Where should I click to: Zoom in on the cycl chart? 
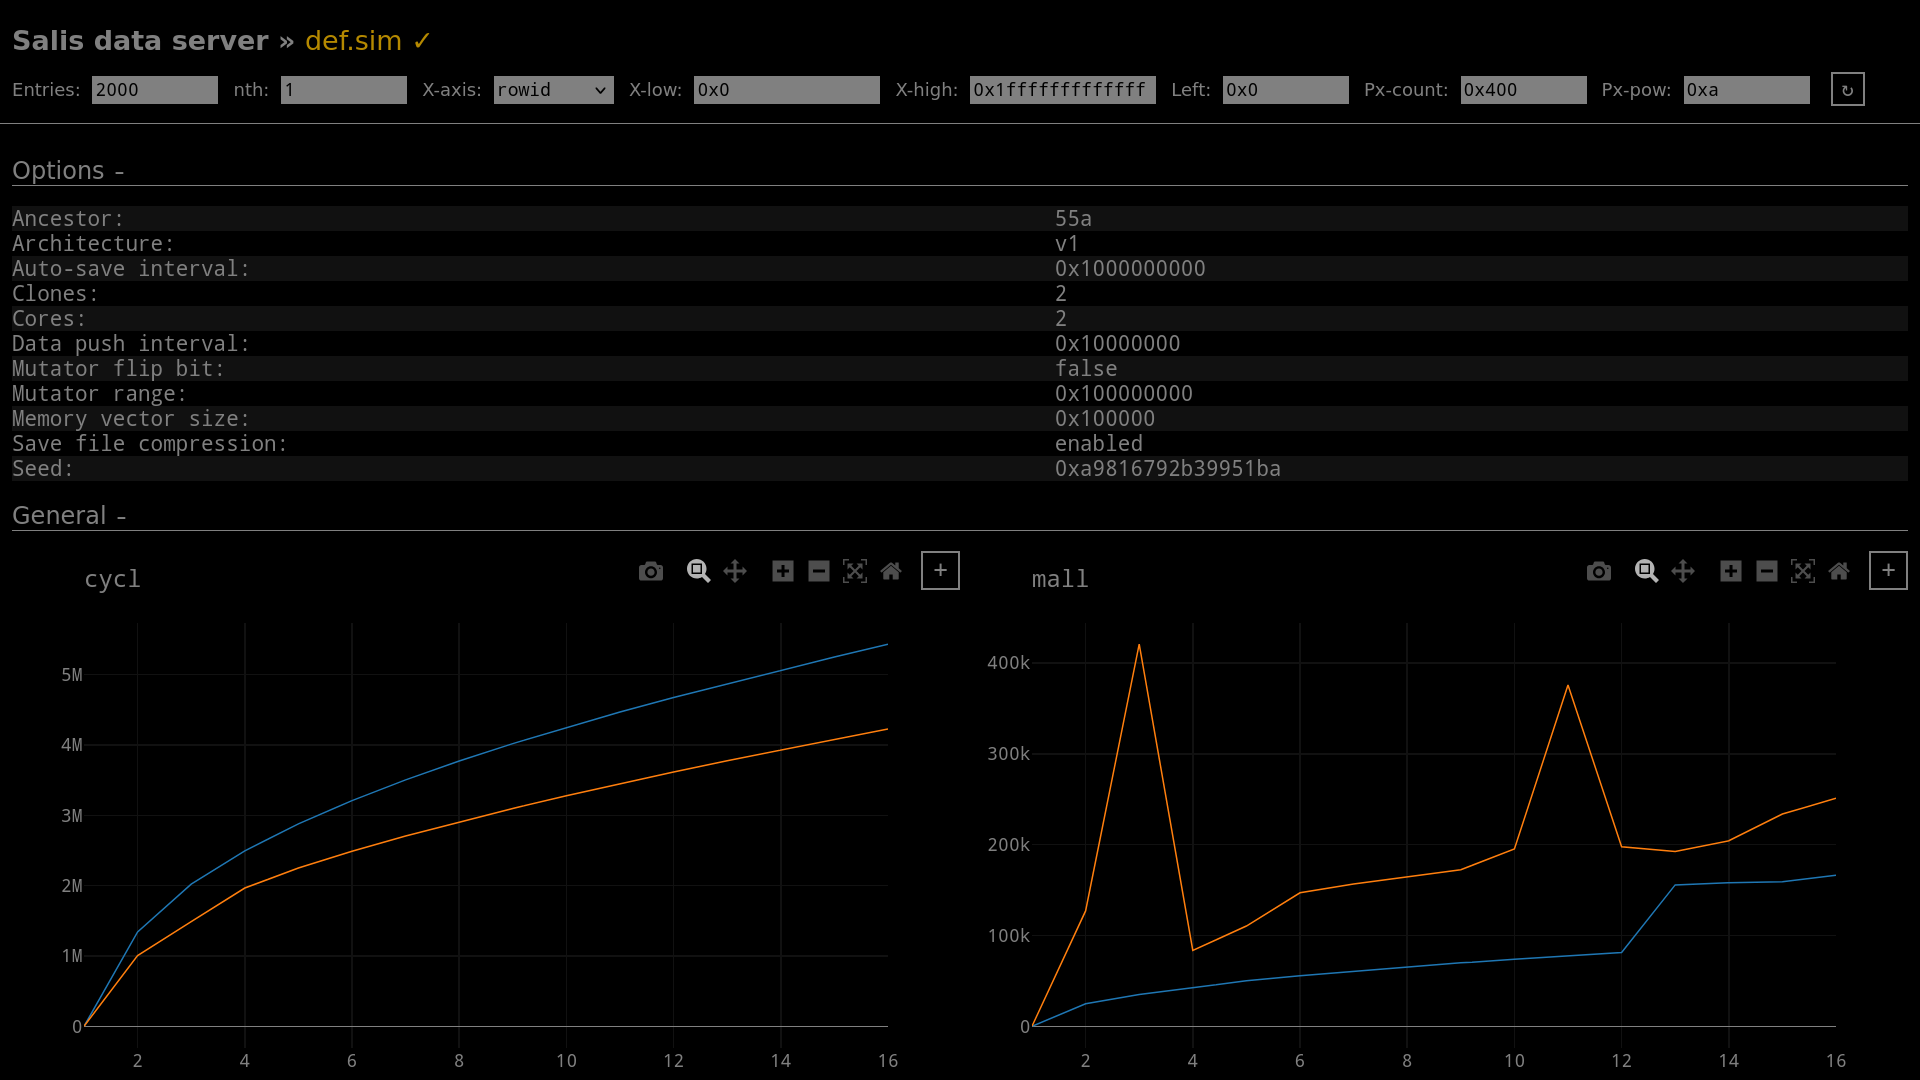pyautogui.click(x=783, y=571)
